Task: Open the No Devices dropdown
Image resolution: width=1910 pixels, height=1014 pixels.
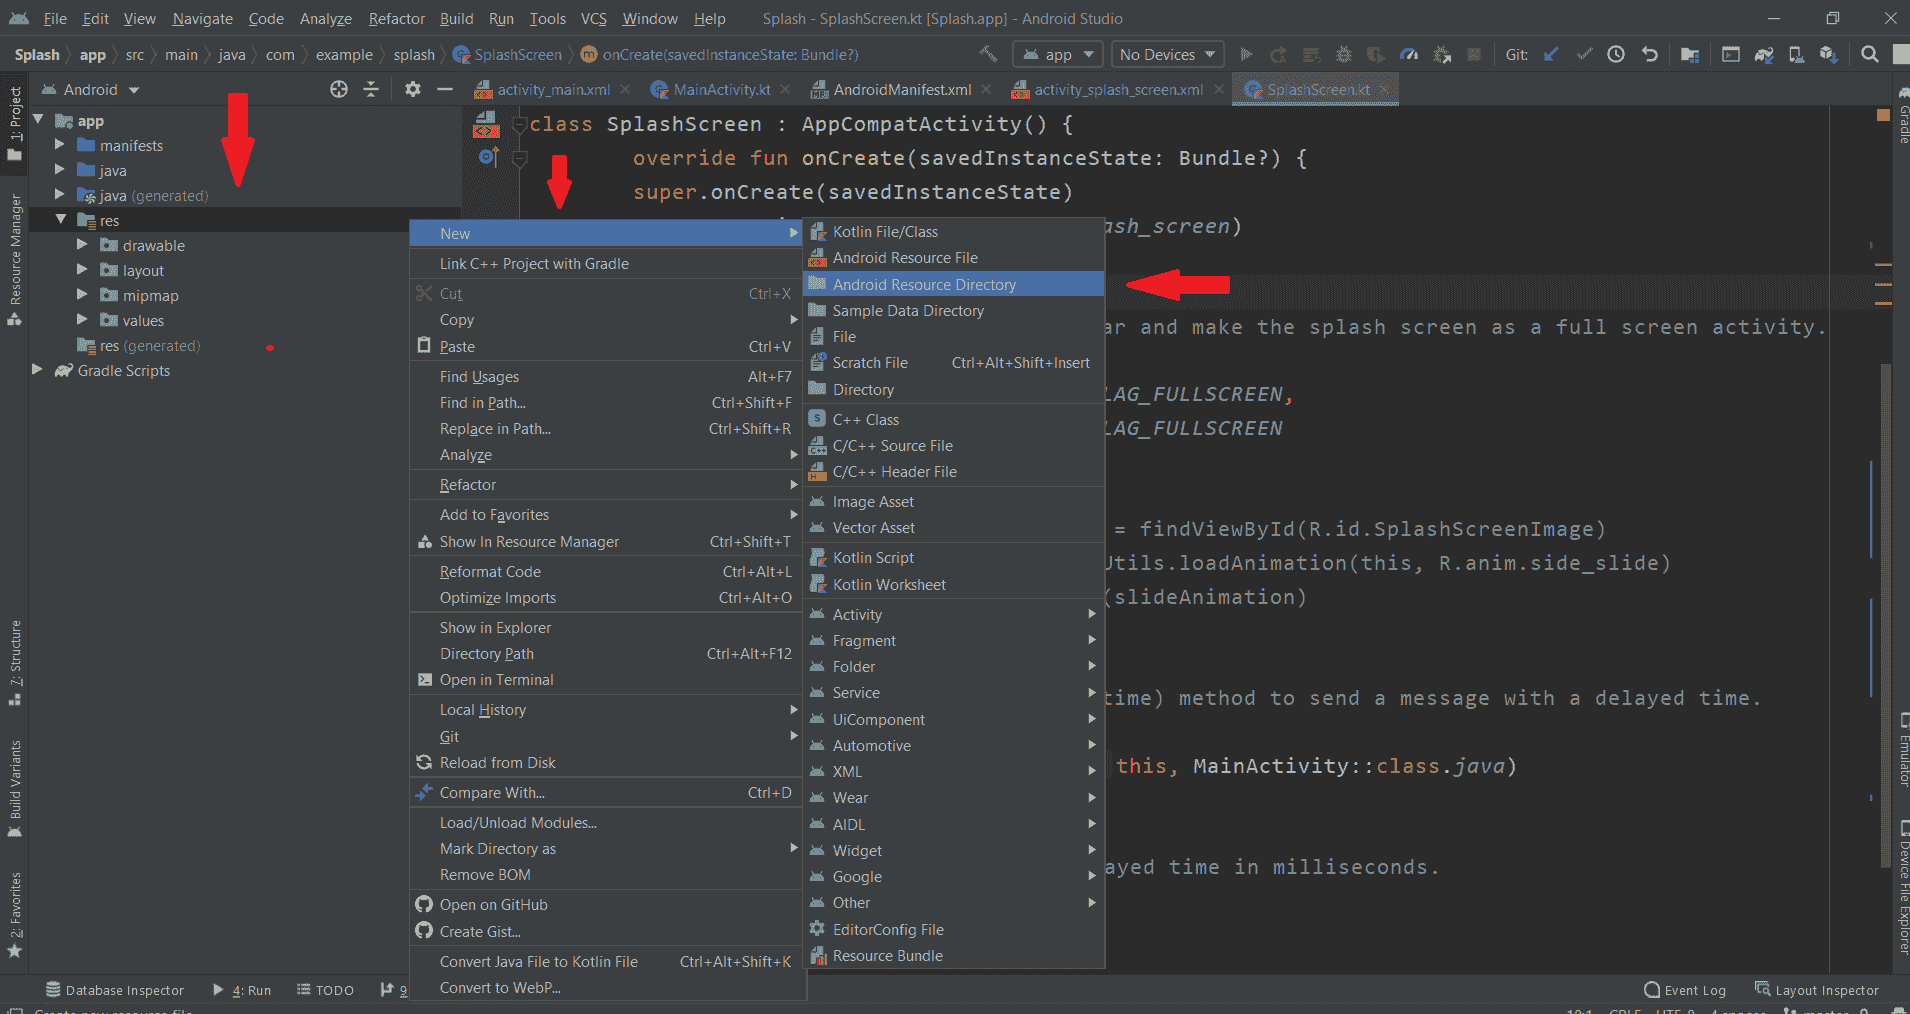Action: coord(1167,55)
